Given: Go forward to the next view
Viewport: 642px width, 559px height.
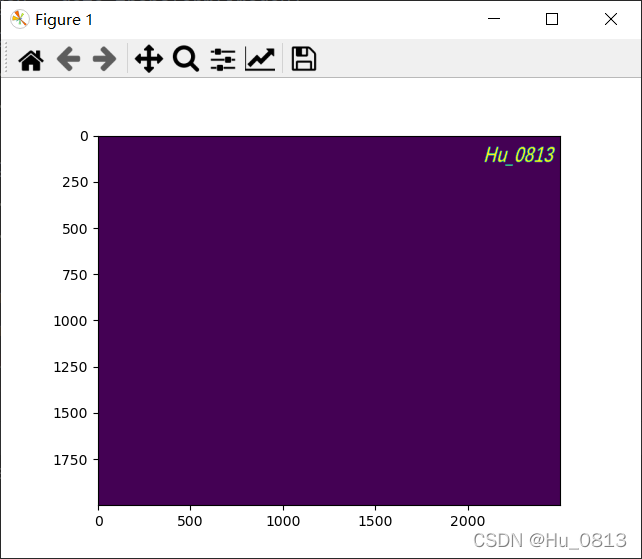Looking at the screenshot, I should [x=104, y=59].
